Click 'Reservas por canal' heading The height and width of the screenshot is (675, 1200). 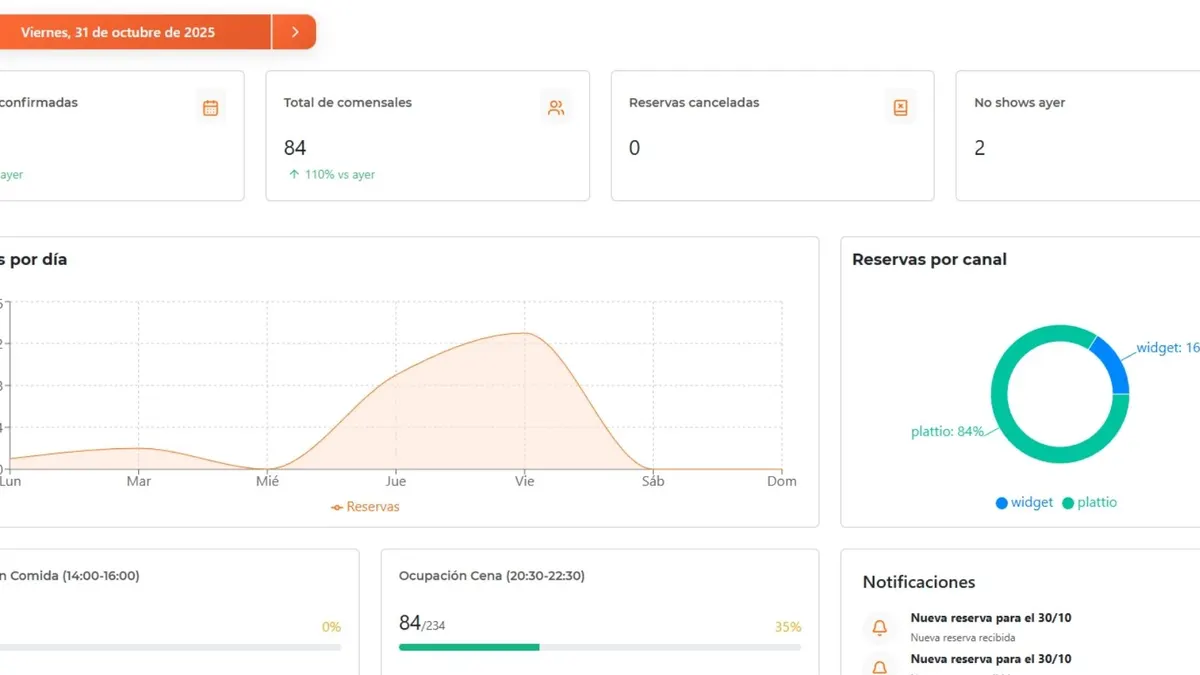tap(929, 260)
